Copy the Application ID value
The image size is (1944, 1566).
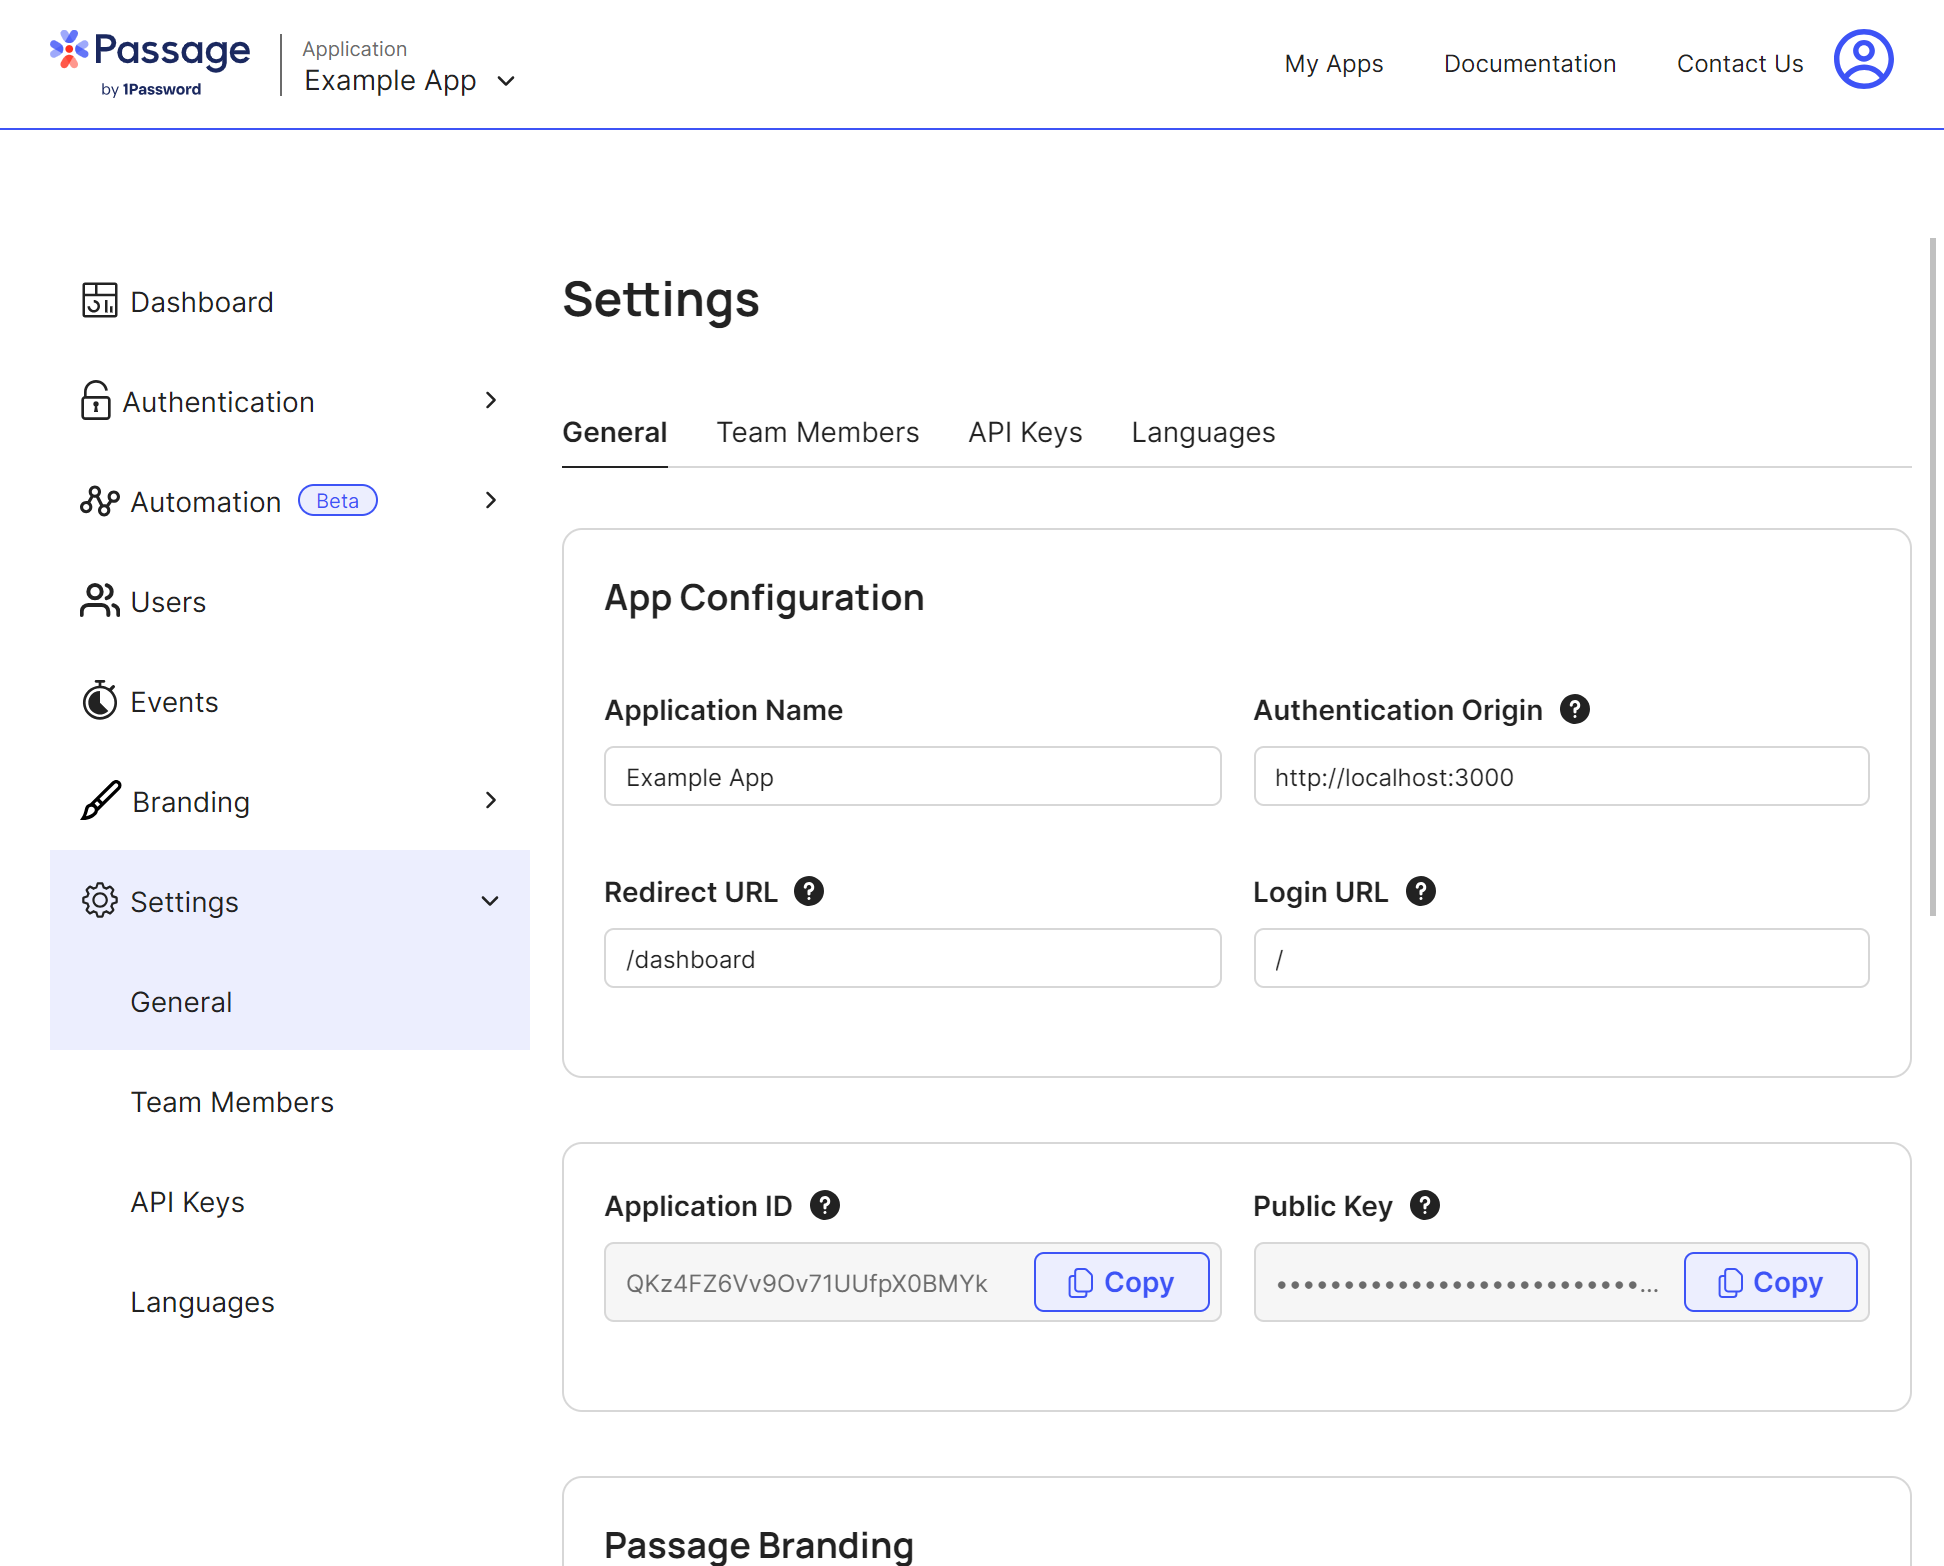tap(1121, 1282)
